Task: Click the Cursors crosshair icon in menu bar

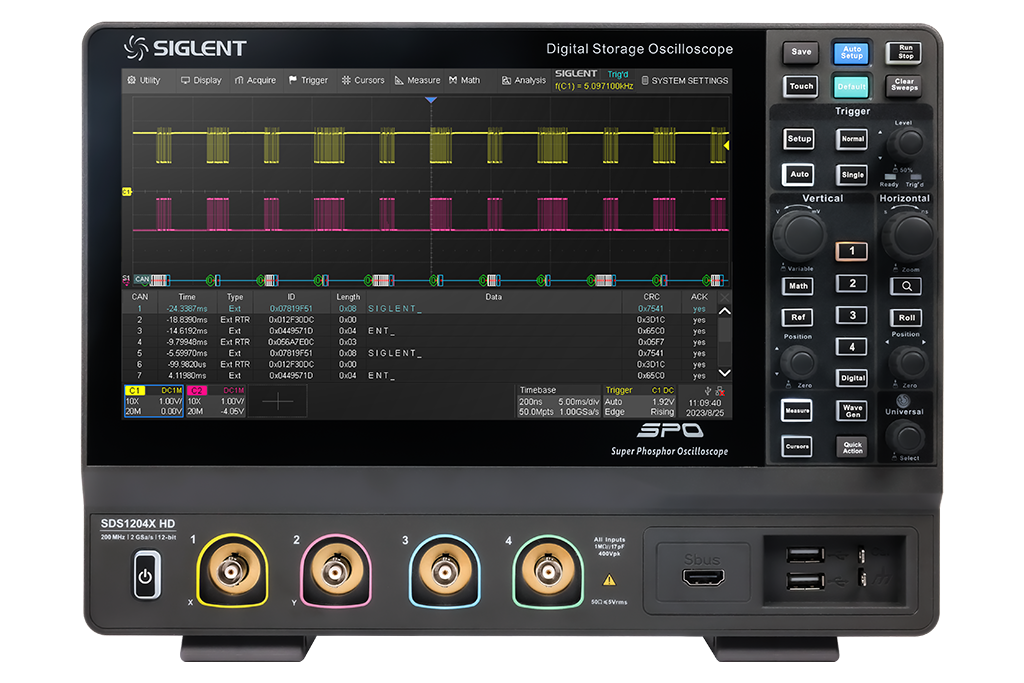Action: pyautogui.click(x=344, y=81)
